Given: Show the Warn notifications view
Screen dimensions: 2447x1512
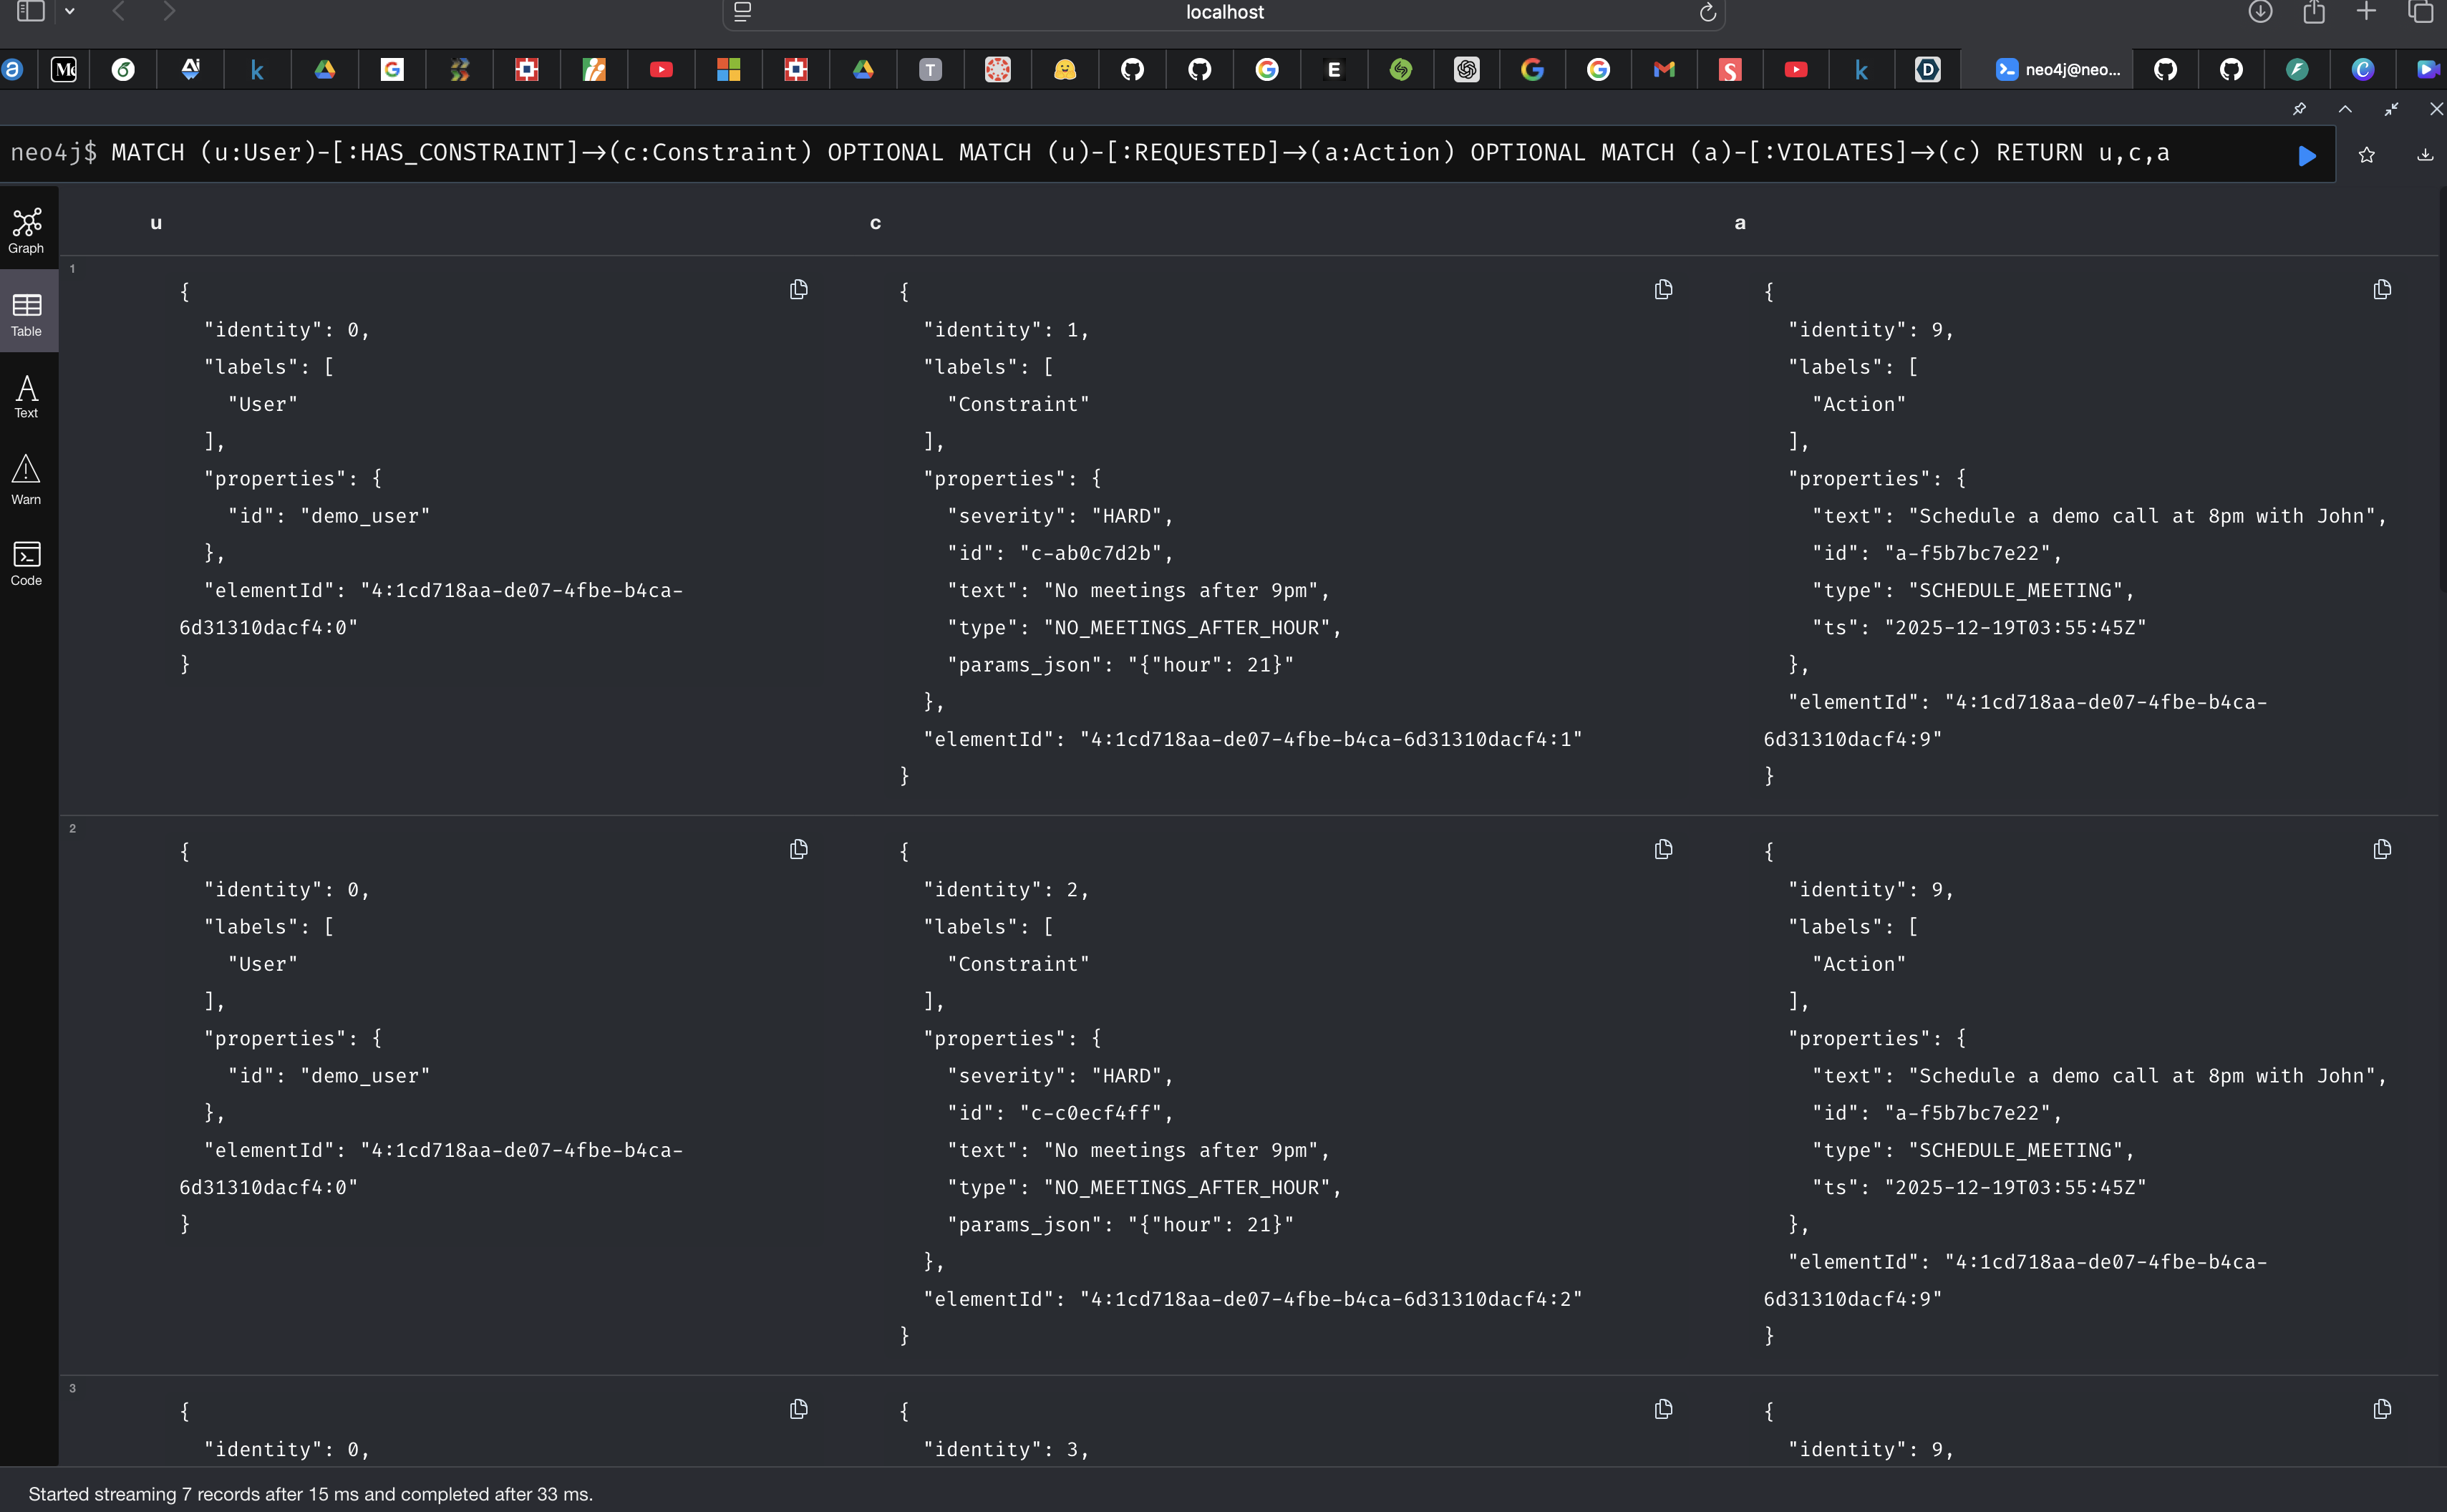Looking at the screenshot, I should click(27, 479).
